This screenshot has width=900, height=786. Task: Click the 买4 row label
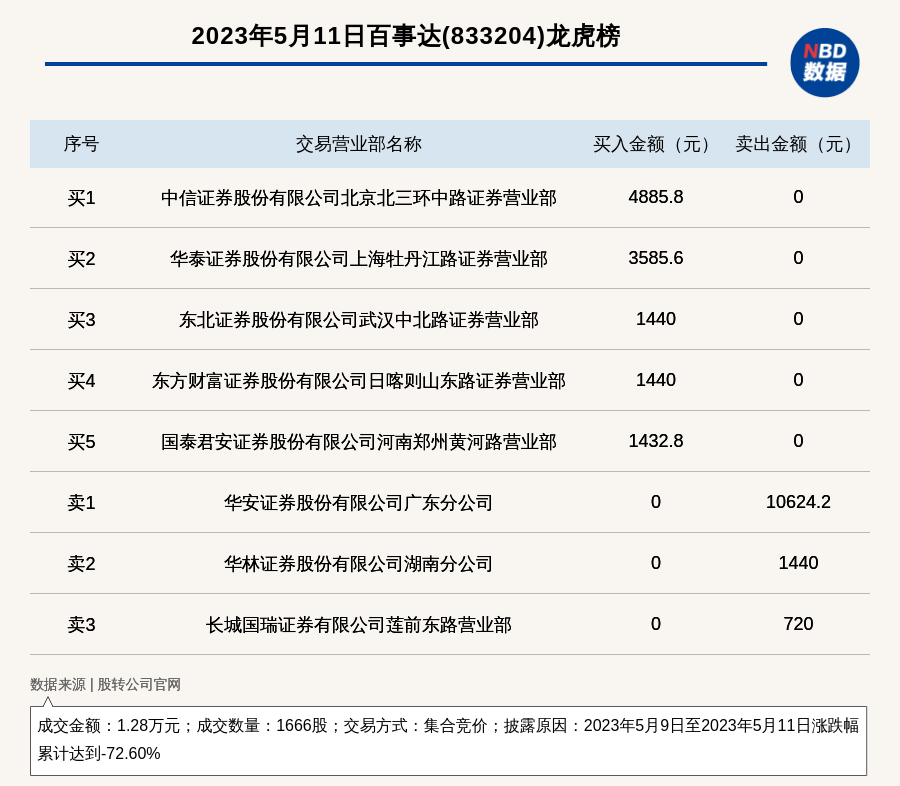[81, 381]
